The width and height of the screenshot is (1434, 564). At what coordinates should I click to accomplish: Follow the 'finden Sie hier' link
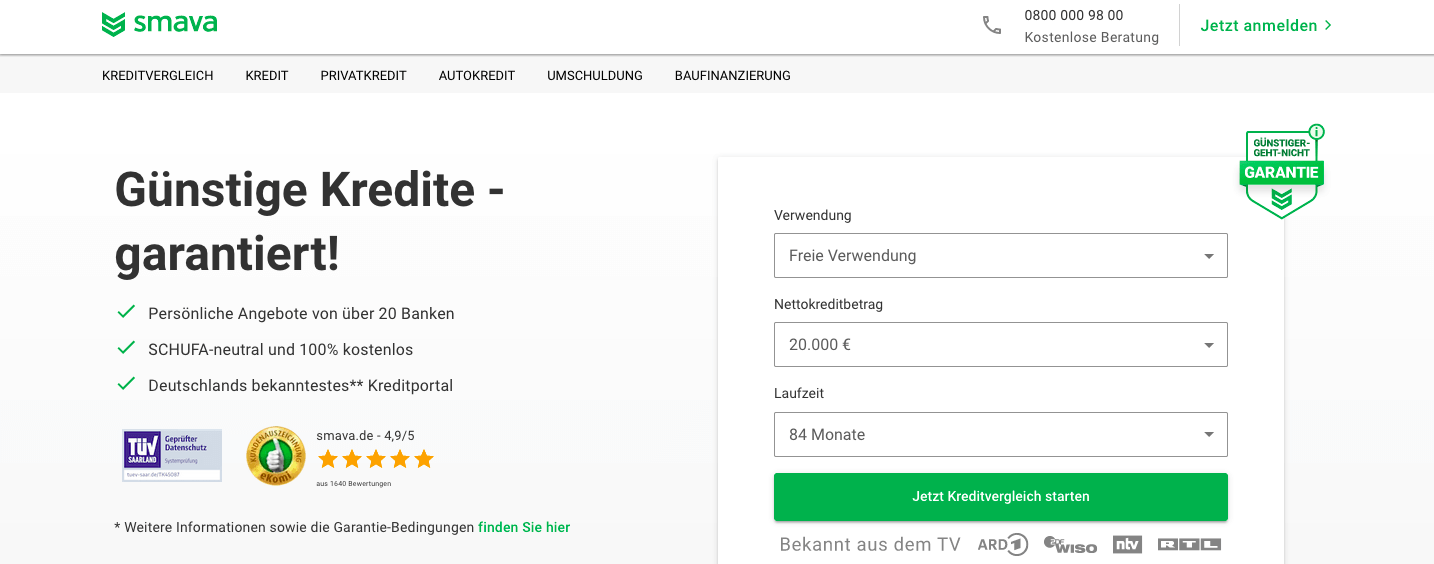[x=524, y=527]
